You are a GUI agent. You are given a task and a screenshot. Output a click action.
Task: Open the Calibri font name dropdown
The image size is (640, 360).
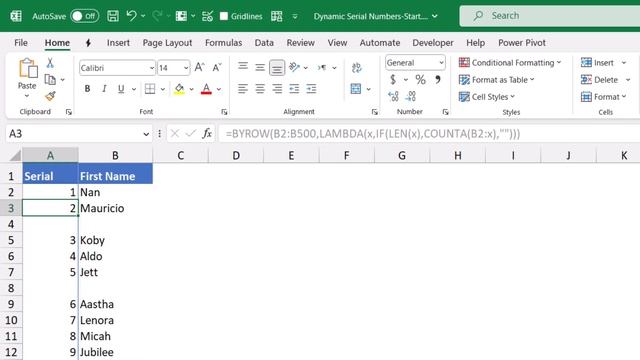click(x=152, y=68)
